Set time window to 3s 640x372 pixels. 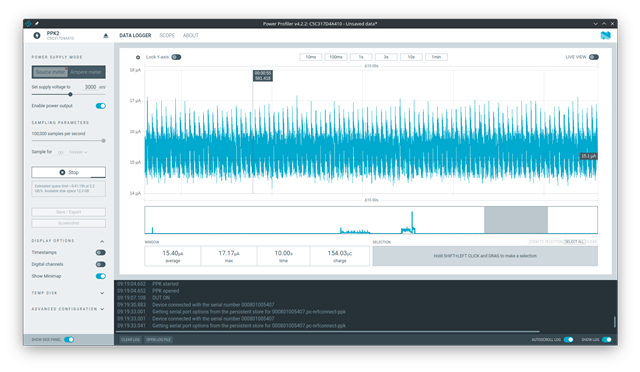pos(386,57)
